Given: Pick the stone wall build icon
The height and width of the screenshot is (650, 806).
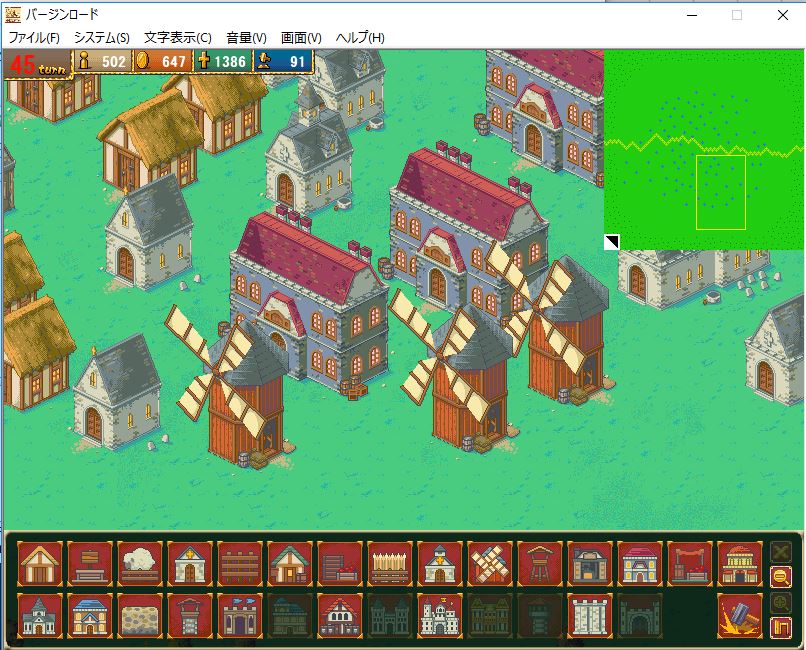Looking at the screenshot, I should coord(590,616).
